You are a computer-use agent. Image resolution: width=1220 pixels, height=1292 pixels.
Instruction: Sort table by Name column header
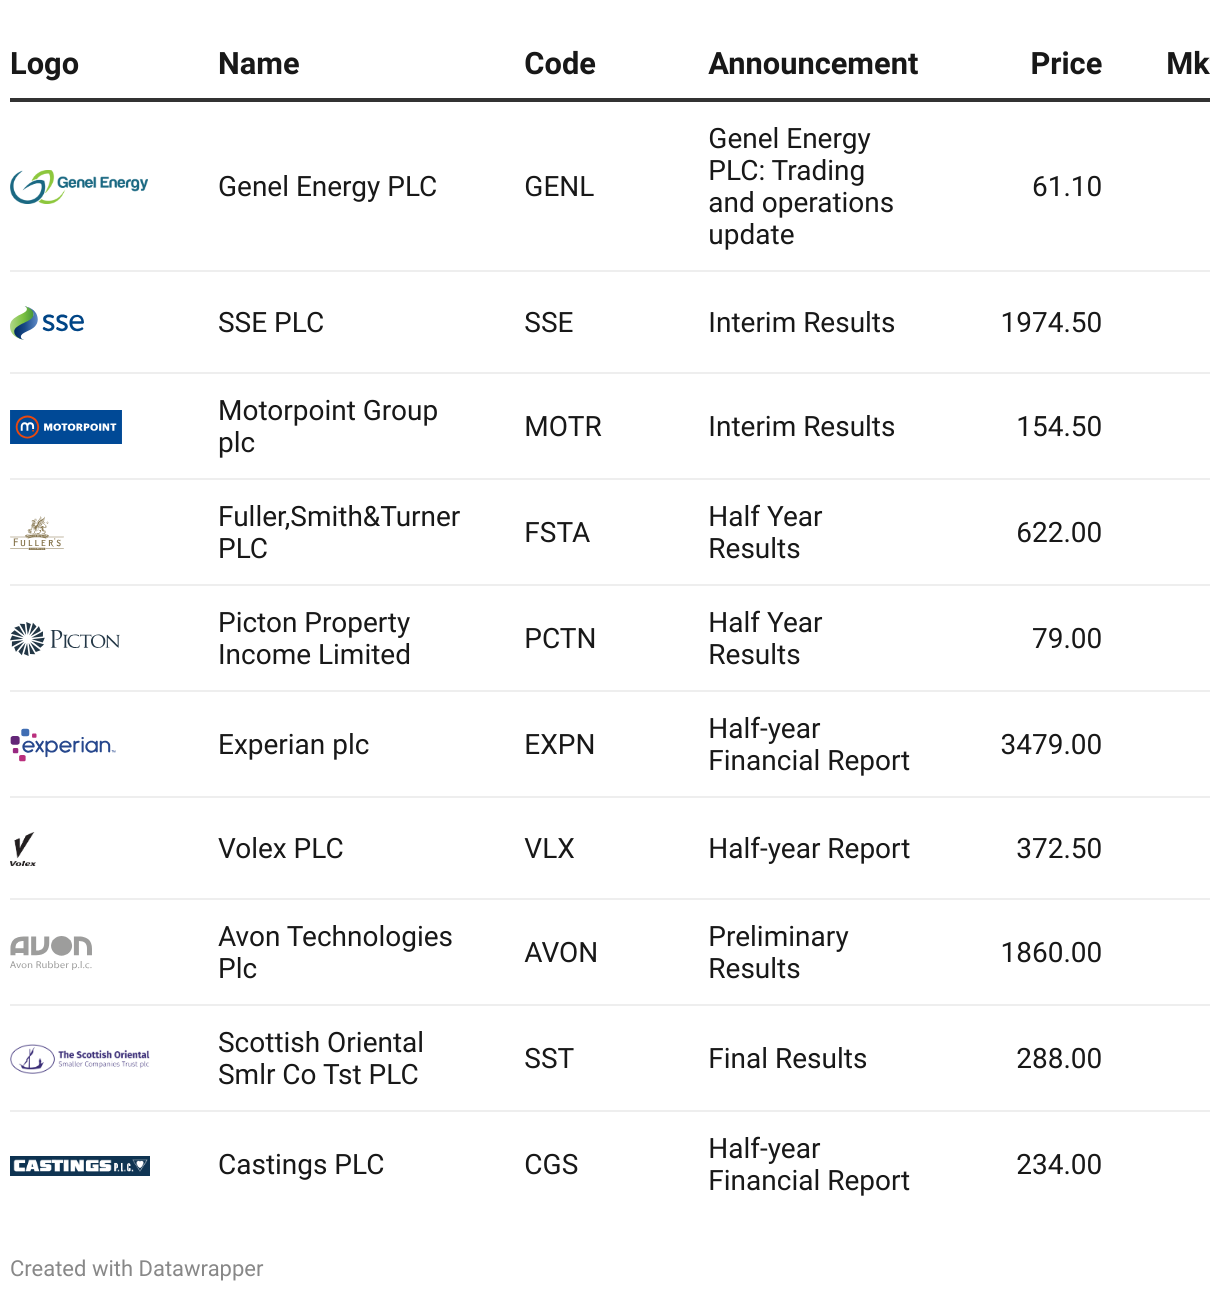[x=259, y=64]
